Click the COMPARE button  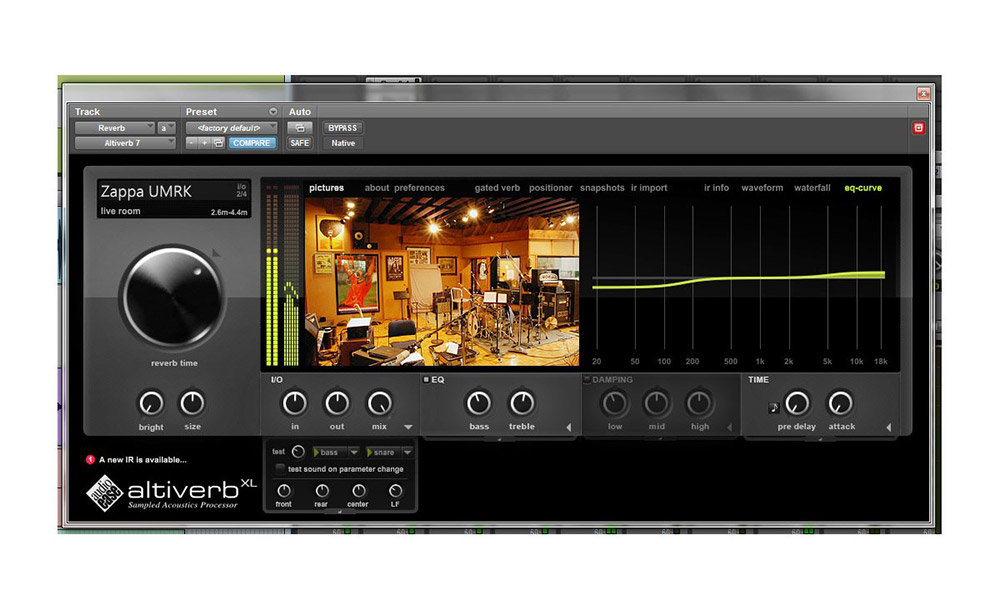[251, 143]
